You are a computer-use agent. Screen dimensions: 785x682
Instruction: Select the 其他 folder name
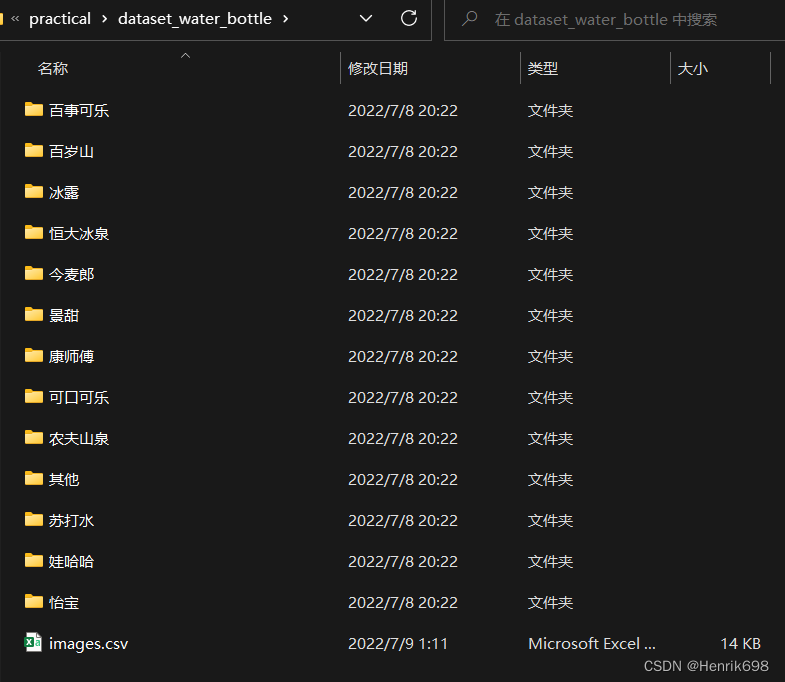(x=64, y=480)
